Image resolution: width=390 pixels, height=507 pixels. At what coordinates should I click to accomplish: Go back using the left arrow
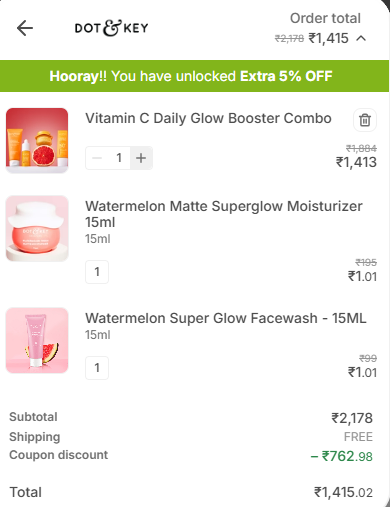tap(25, 28)
